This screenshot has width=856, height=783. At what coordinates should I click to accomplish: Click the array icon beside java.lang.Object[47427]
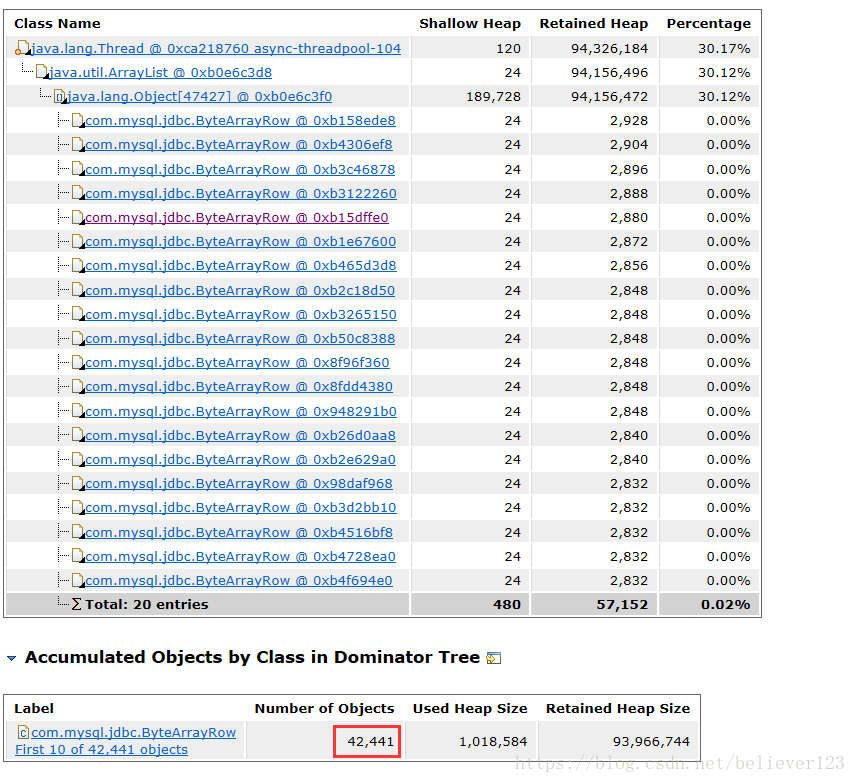[59, 97]
